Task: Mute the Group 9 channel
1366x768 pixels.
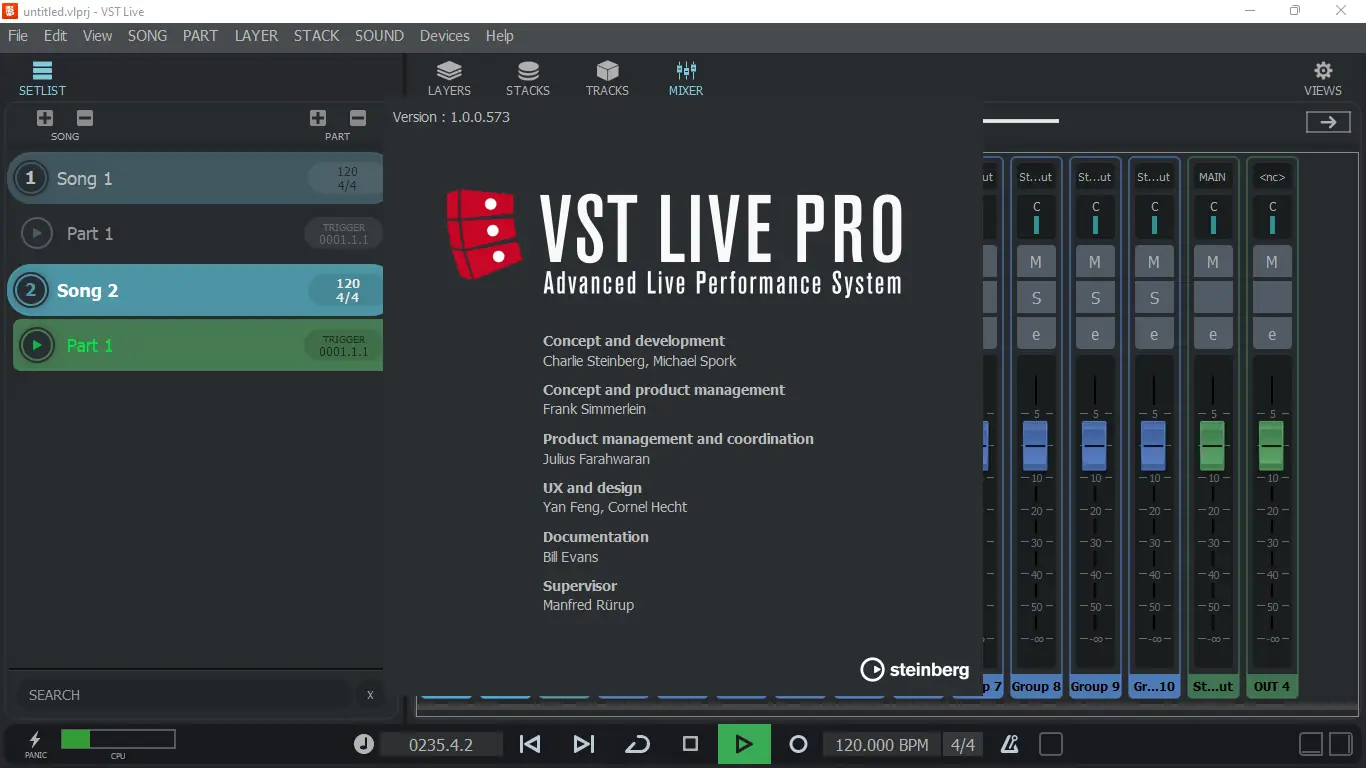Action: click(x=1095, y=262)
